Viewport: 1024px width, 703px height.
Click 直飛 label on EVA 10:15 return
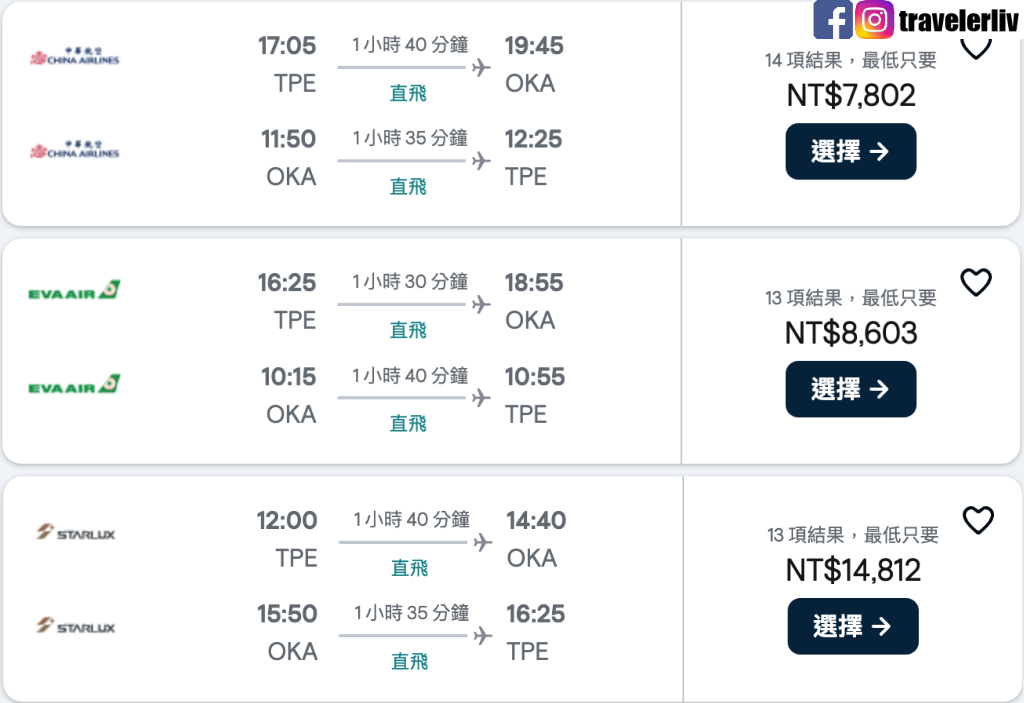408,423
